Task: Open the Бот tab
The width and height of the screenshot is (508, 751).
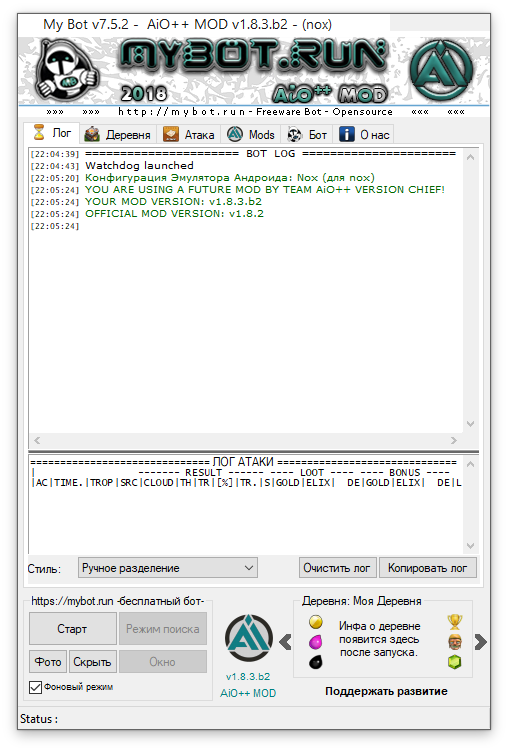Action: point(307,135)
